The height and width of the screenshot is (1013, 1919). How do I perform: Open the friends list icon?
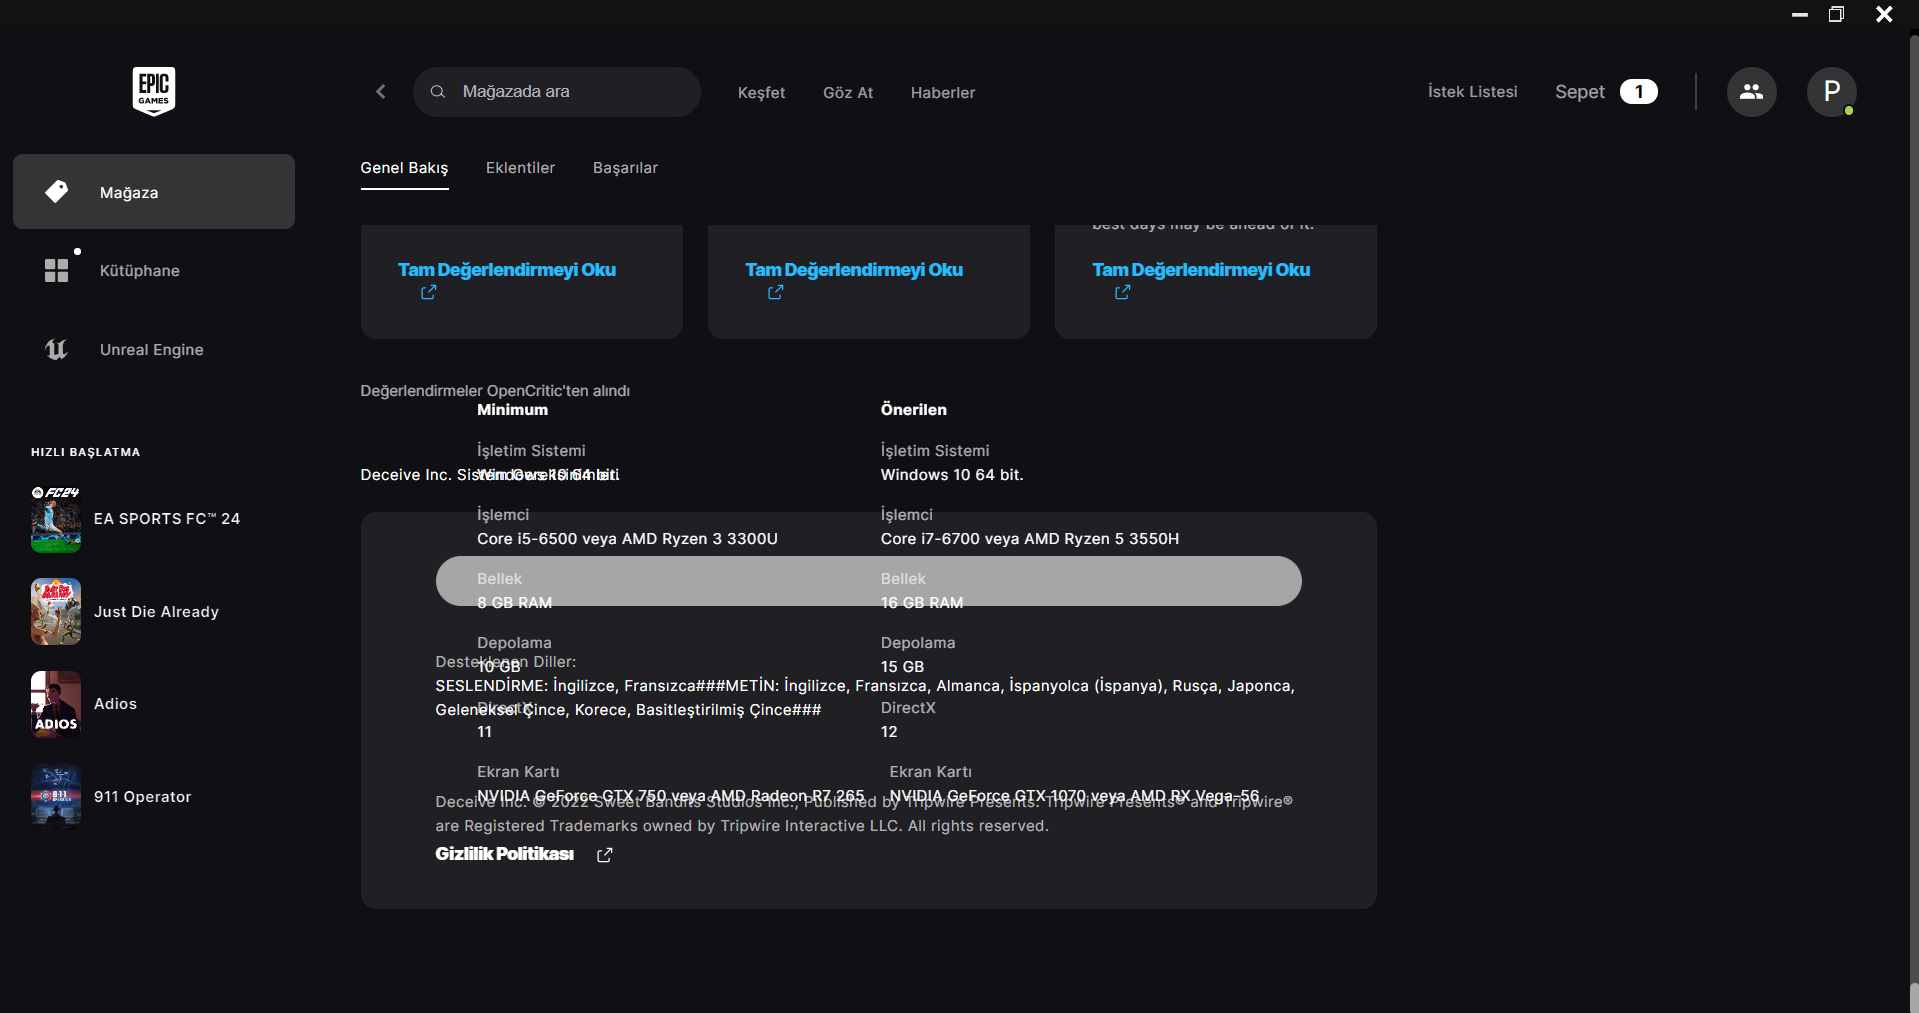(1751, 92)
